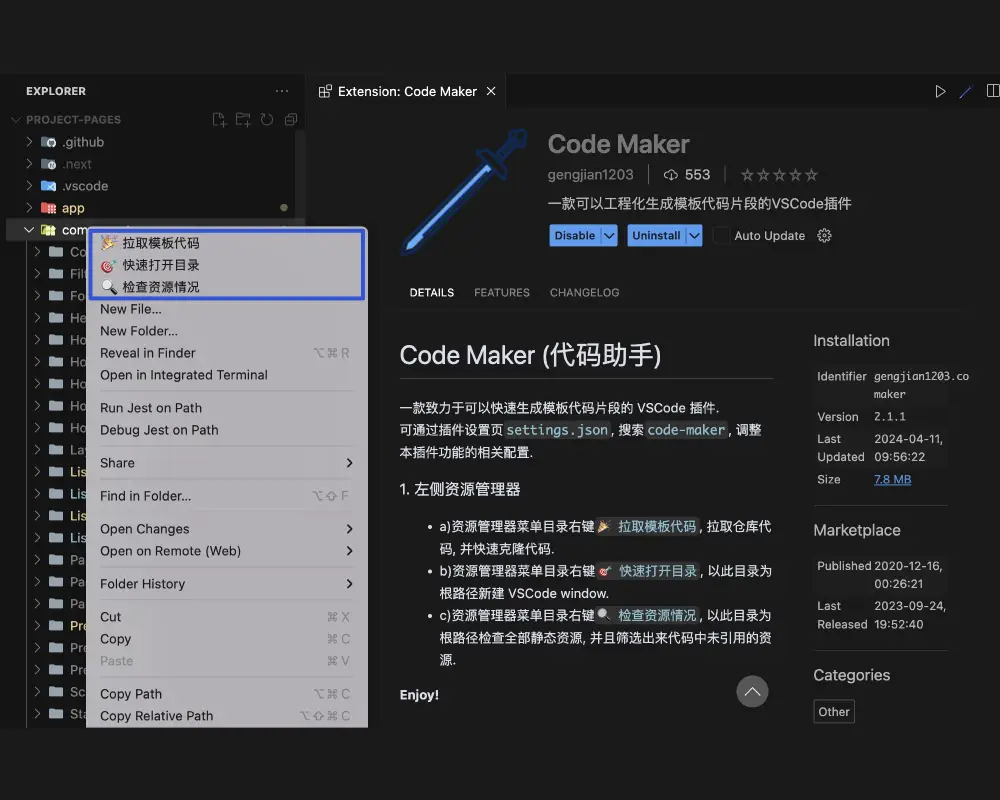
Task: Click the New File icon in Explorer header
Action: coord(219,120)
